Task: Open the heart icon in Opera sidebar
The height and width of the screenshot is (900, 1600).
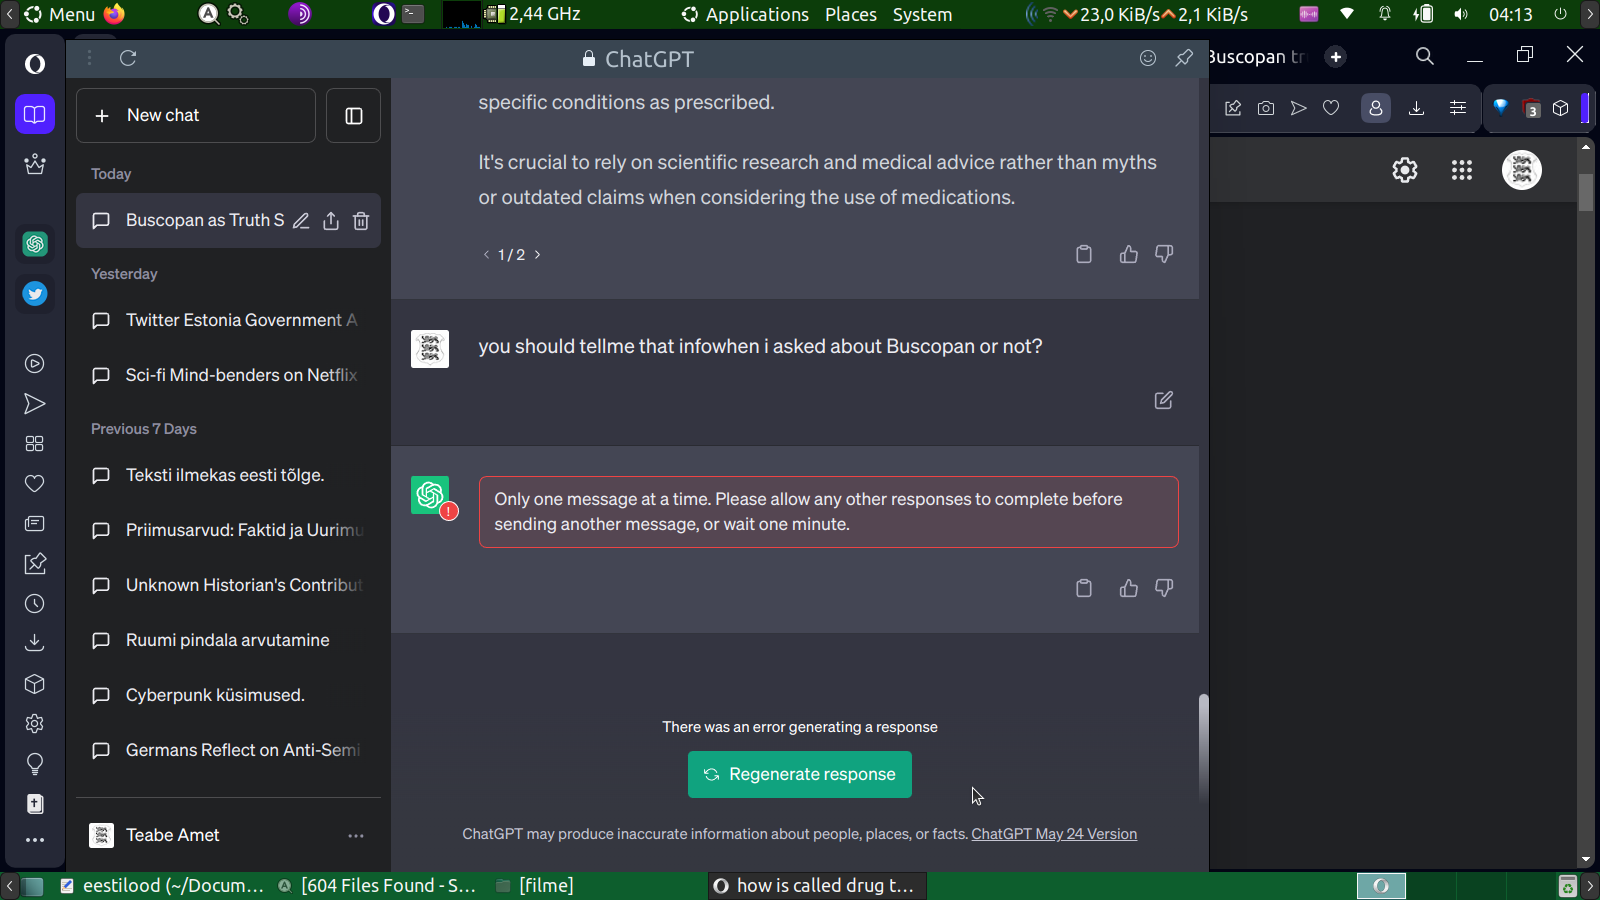Action: point(35,484)
